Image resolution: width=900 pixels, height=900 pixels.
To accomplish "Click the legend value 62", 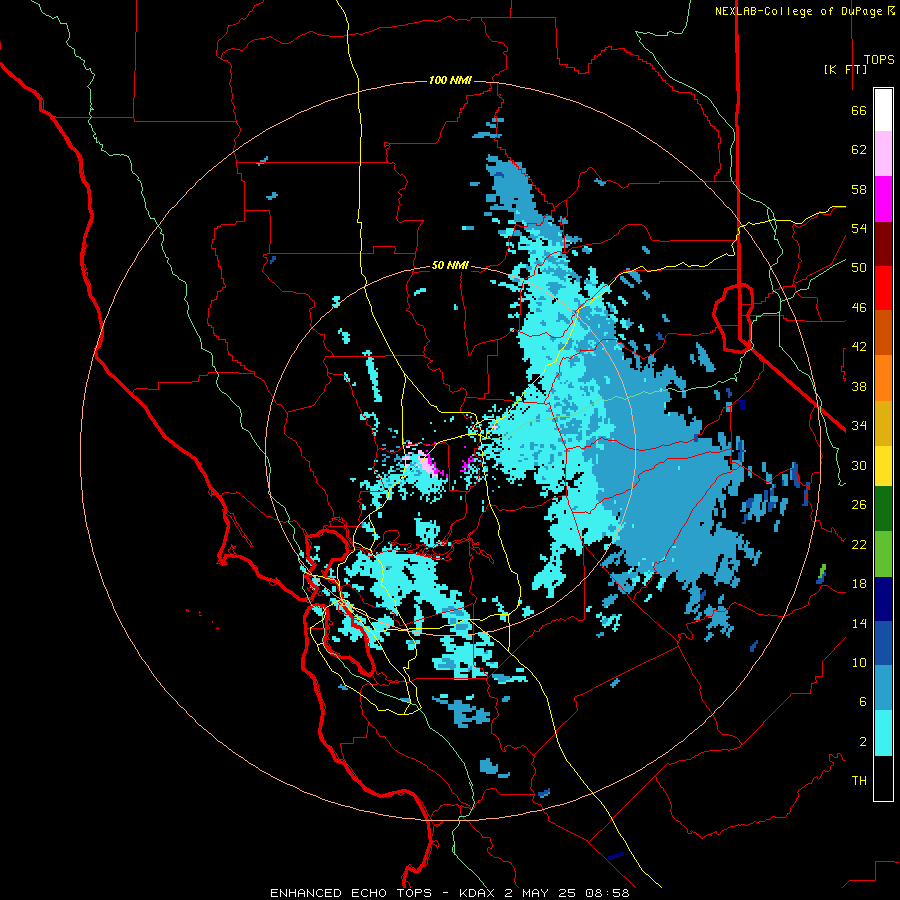I will tap(859, 150).
